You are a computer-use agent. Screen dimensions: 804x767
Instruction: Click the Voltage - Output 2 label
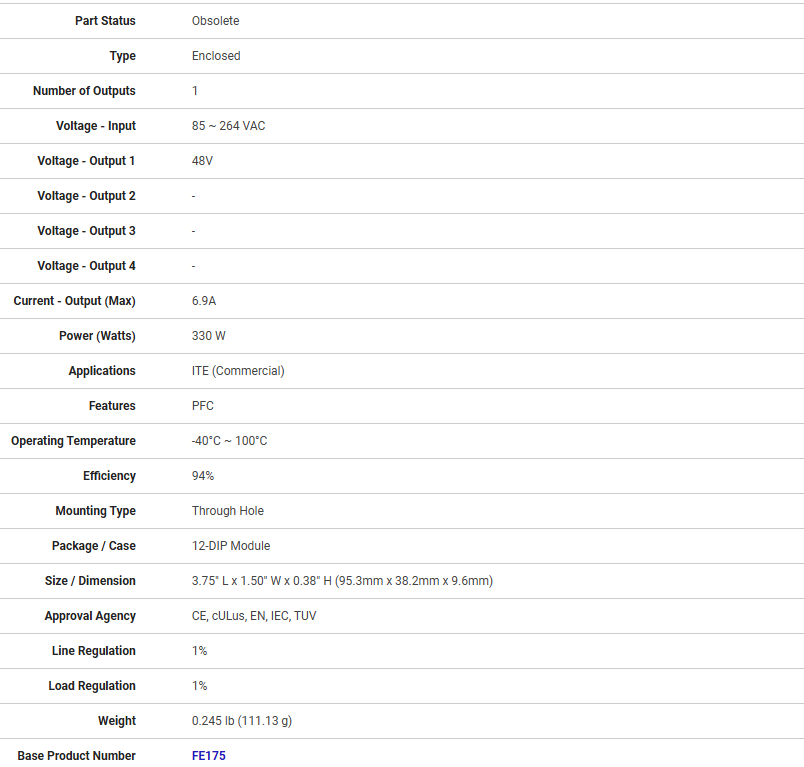pyautogui.click(x=86, y=196)
